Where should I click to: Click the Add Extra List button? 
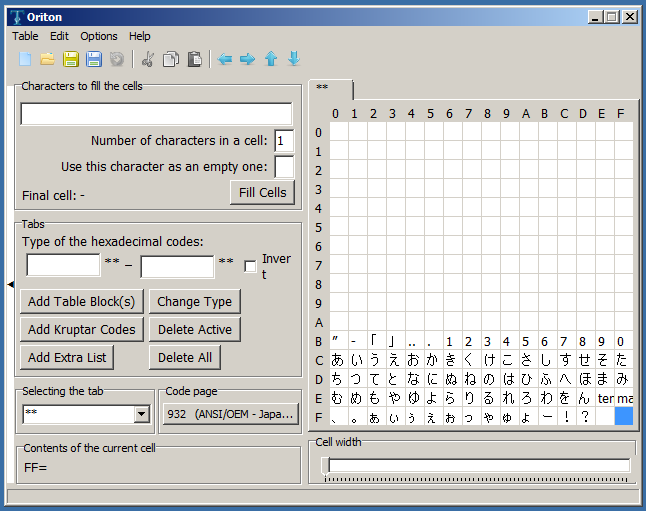pos(67,358)
